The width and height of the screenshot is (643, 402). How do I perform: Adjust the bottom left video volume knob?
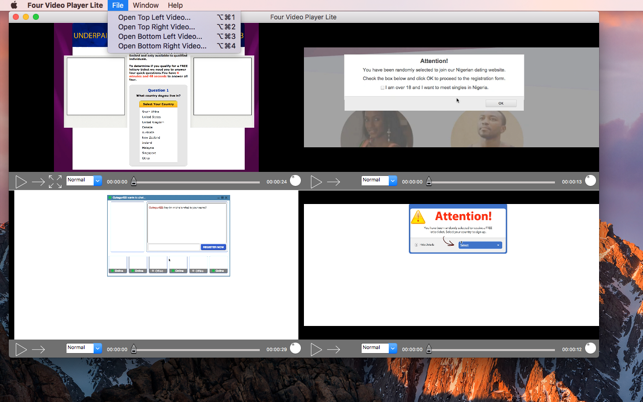(x=295, y=348)
